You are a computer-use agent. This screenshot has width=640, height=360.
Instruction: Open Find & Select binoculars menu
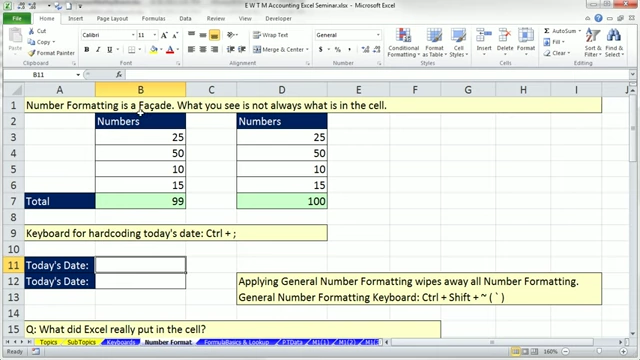click(x=614, y=42)
